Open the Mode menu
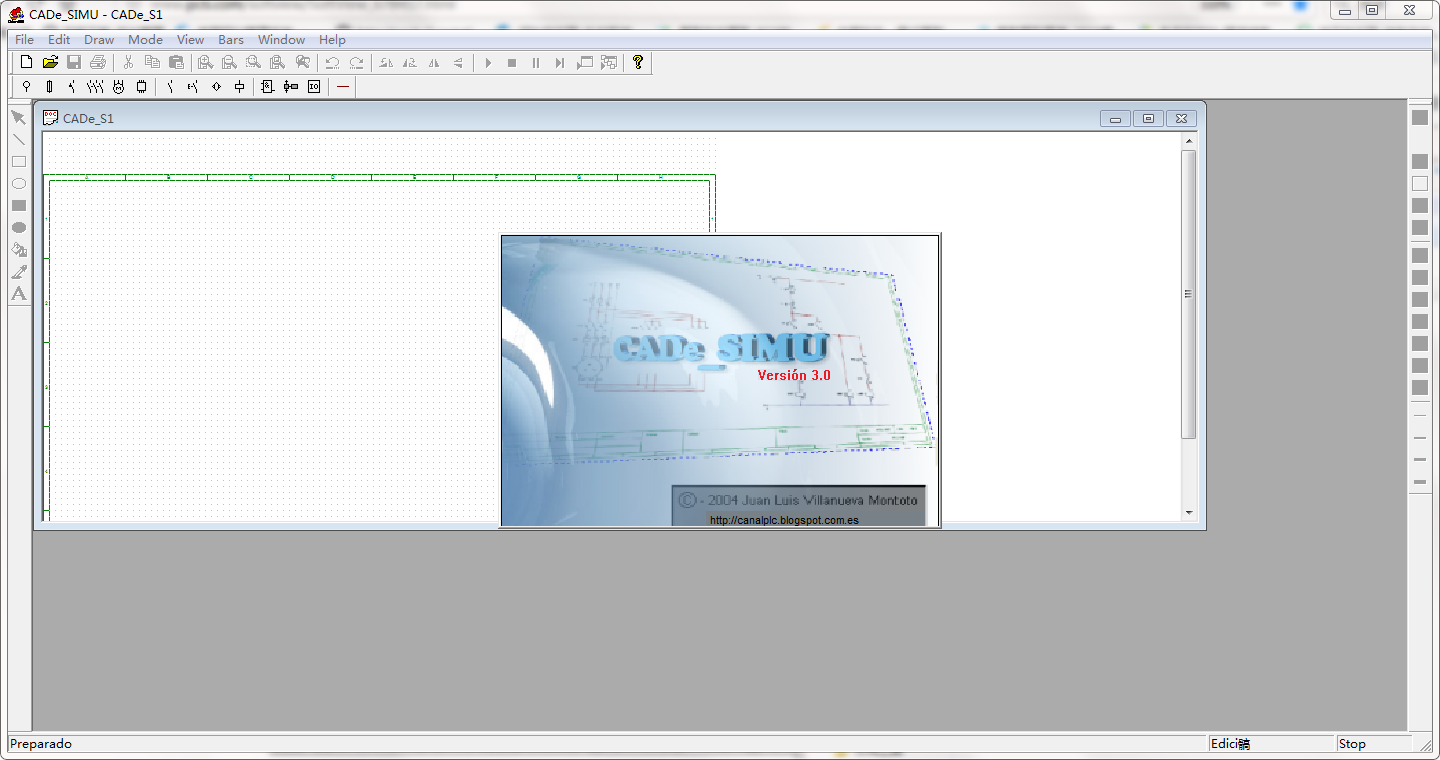1440x760 pixels. (x=145, y=40)
